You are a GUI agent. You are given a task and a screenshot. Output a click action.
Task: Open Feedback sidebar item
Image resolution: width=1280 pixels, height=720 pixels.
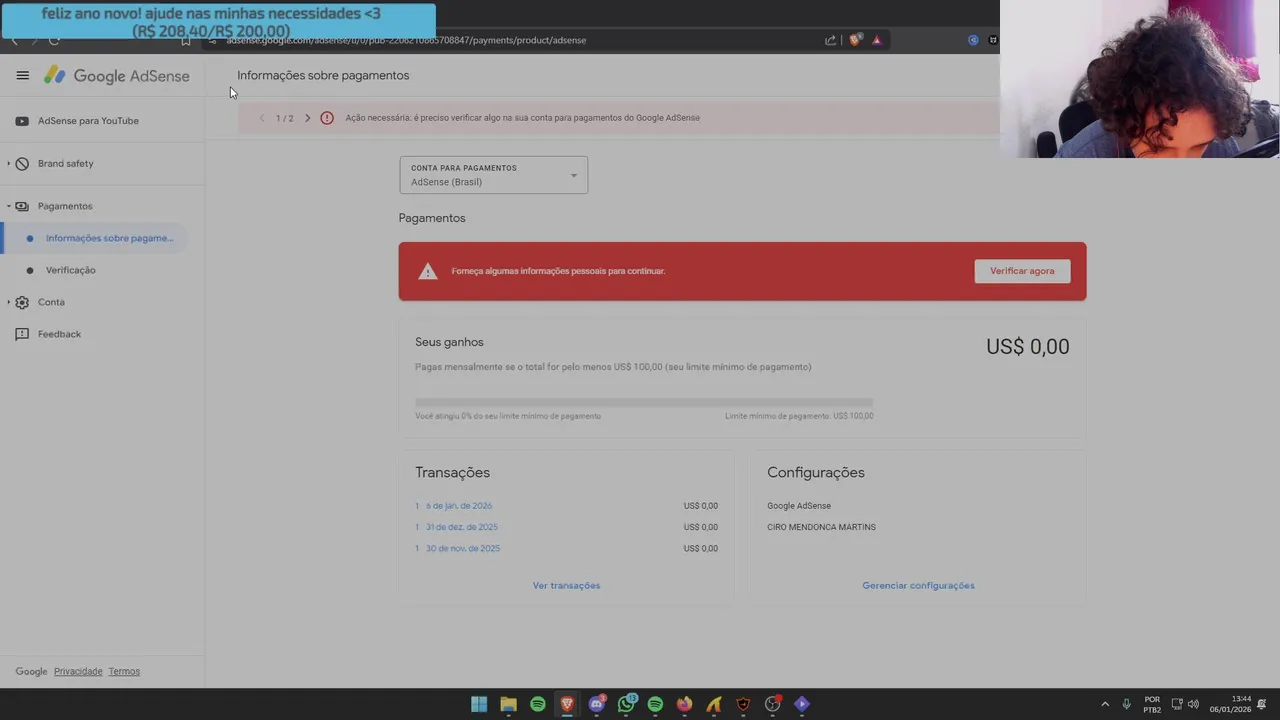59,334
